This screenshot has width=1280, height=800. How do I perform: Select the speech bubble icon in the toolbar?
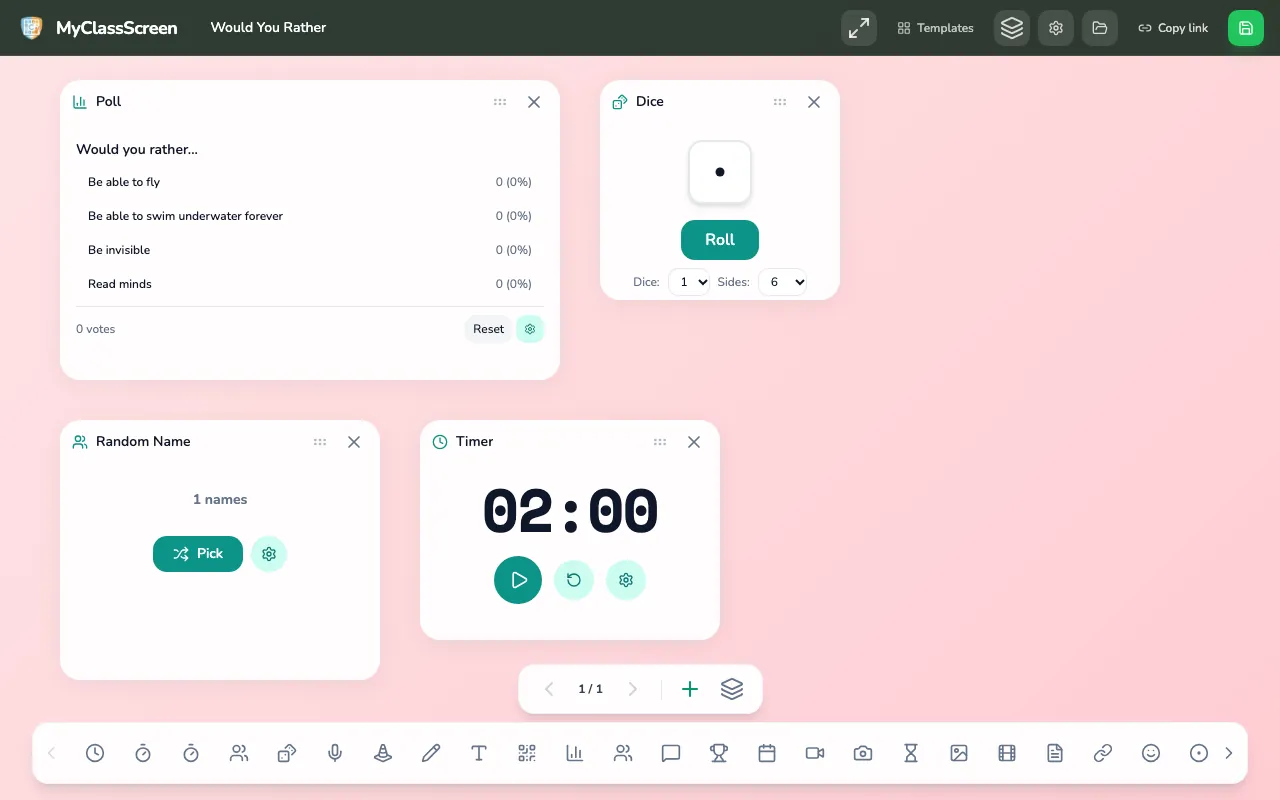point(671,753)
